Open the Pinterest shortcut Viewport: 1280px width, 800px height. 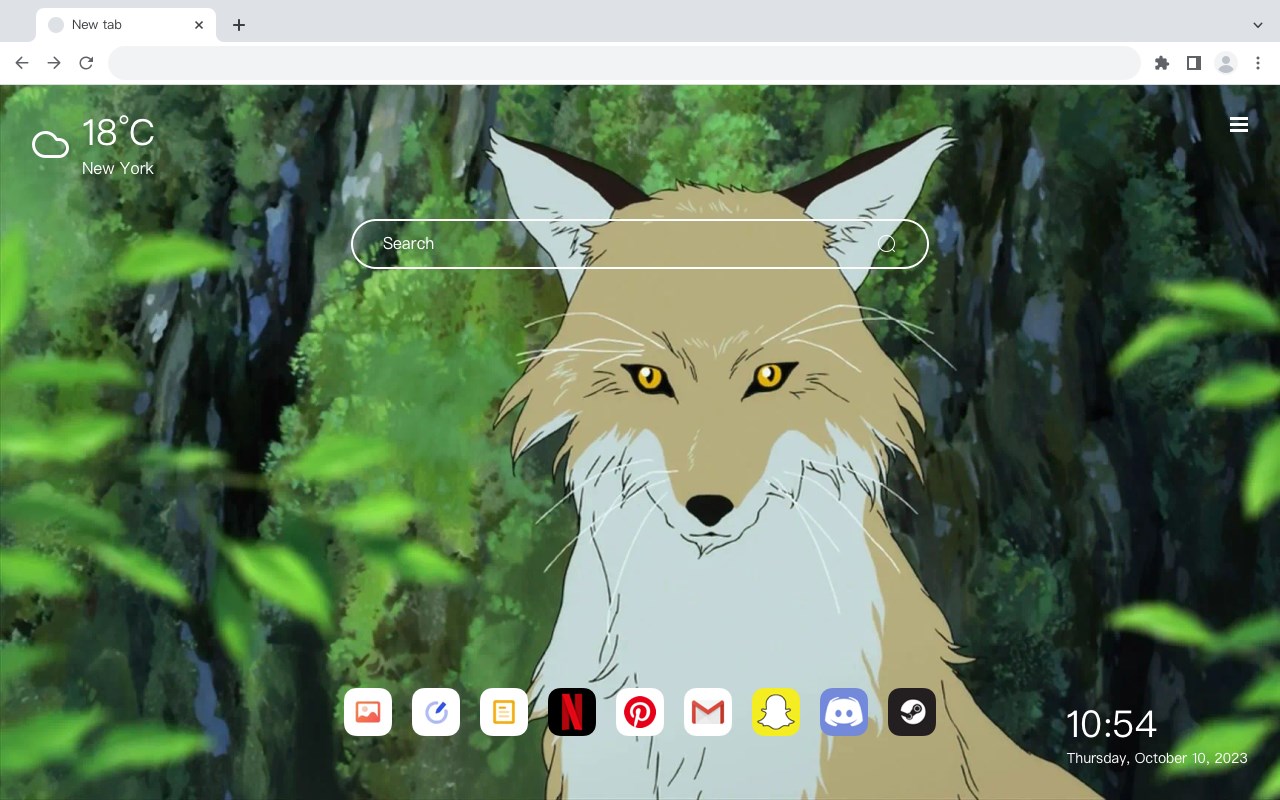pyautogui.click(x=640, y=712)
